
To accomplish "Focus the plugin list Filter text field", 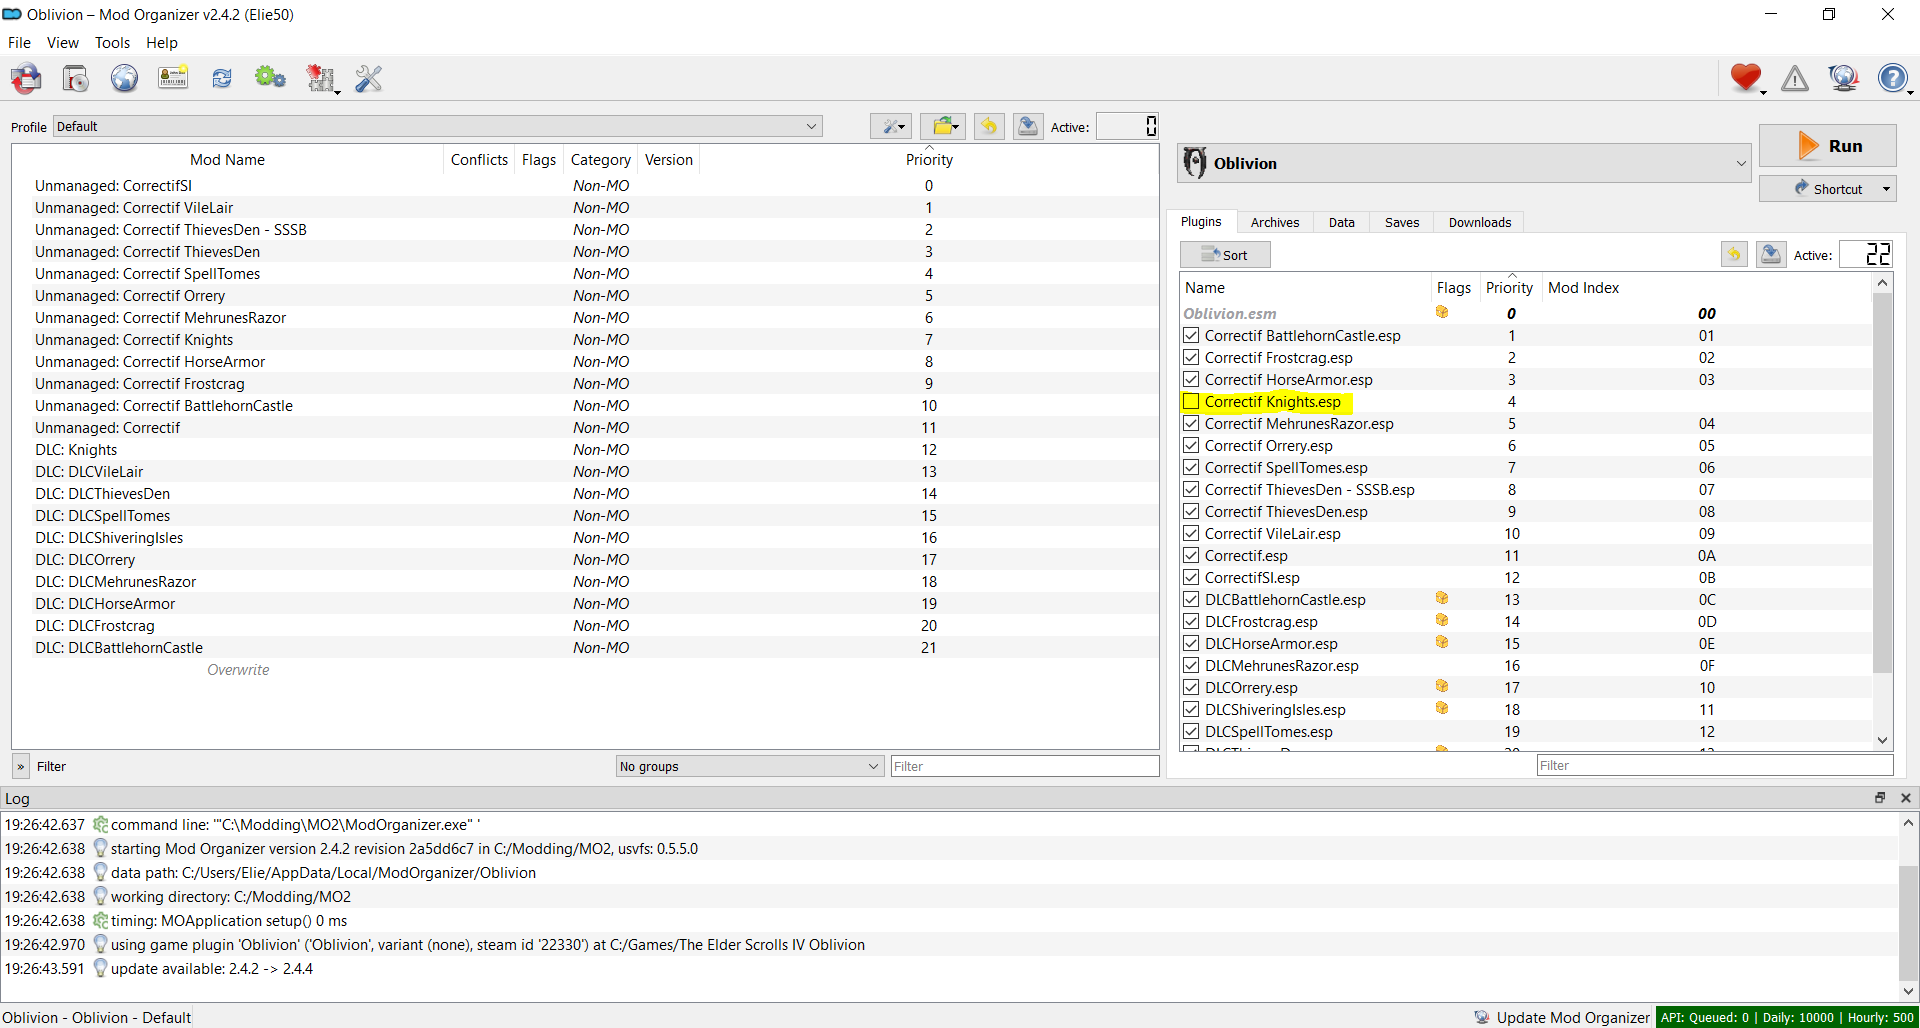I will [x=1715, y=765].
